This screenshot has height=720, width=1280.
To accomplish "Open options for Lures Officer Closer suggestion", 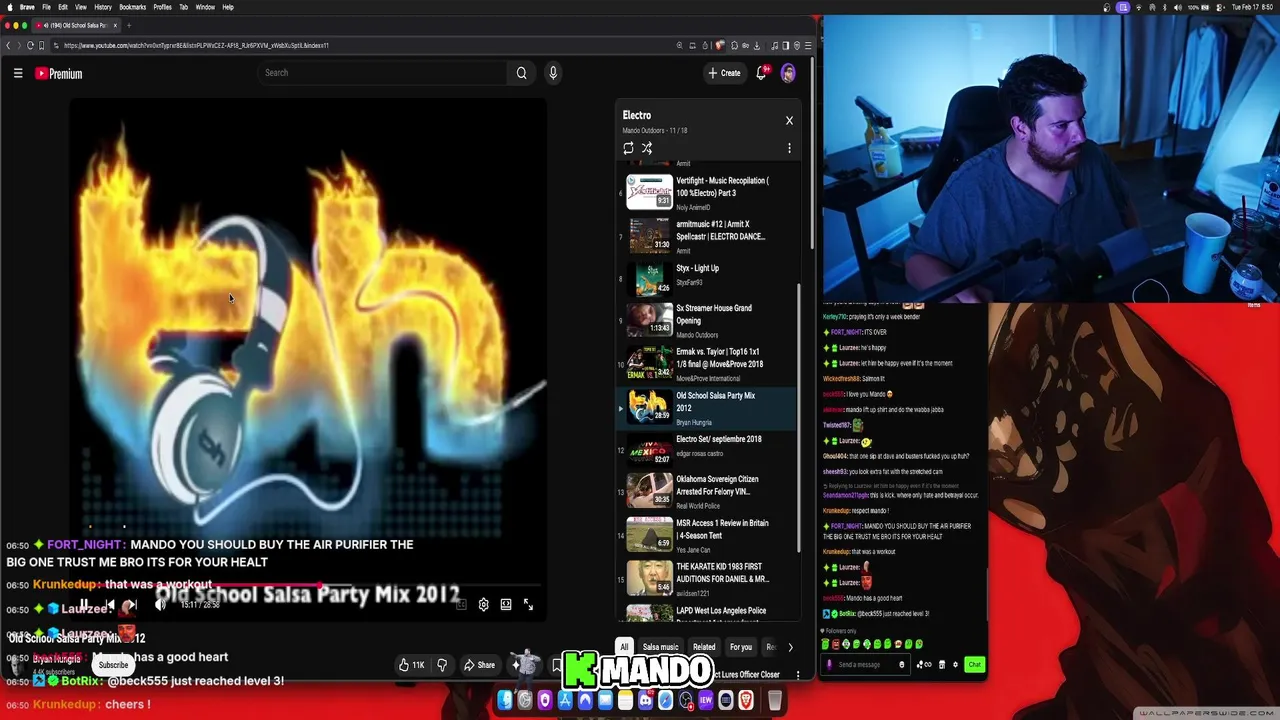I will pos(797,675).
